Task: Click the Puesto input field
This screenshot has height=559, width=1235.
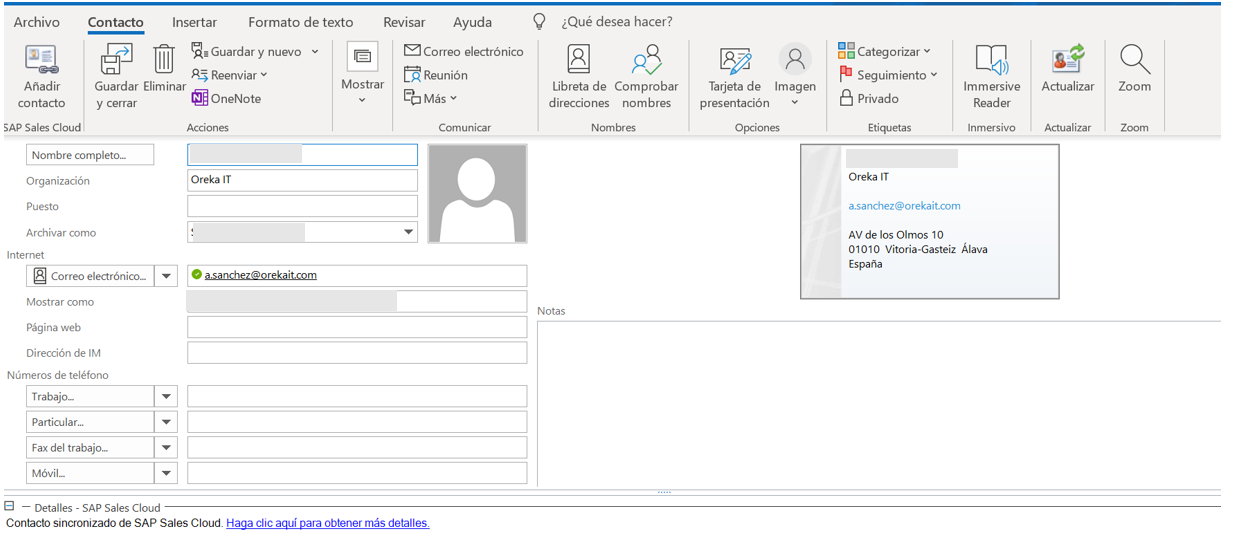Action: pyautogui.click(x=302, y=206)
